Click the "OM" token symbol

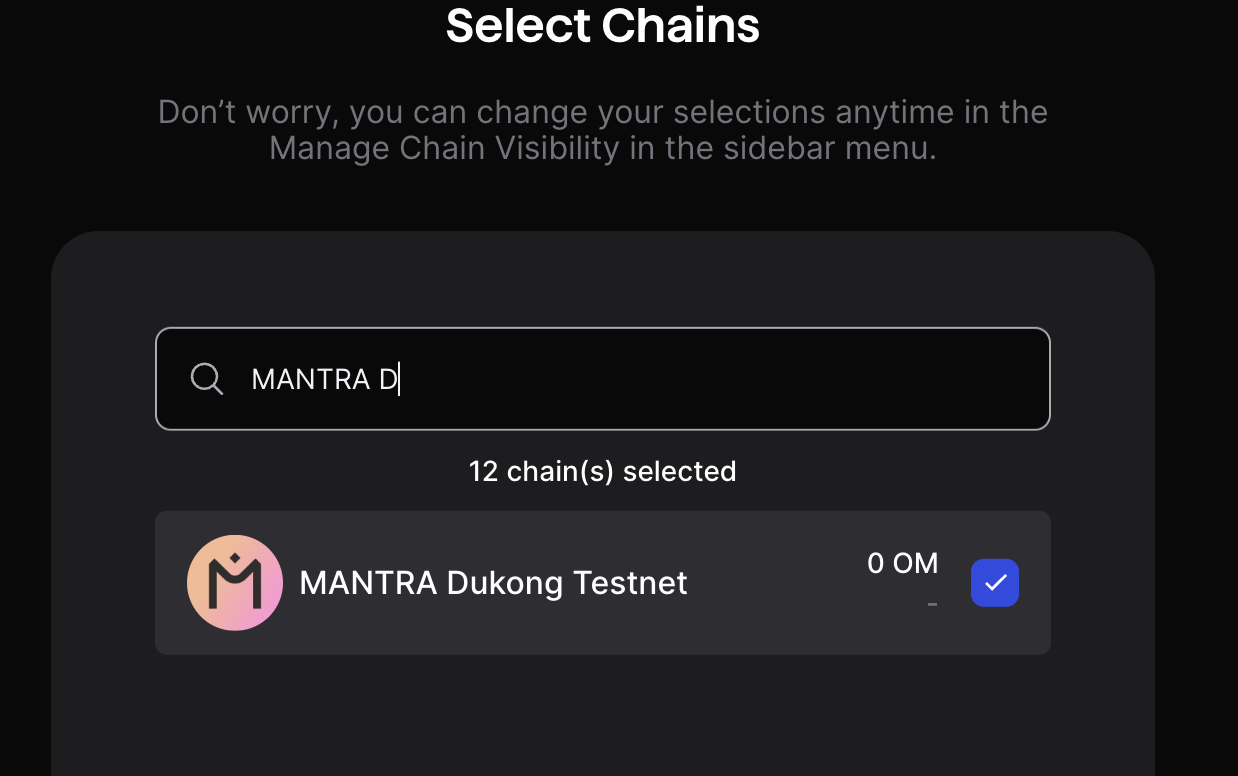pos(915,564)
